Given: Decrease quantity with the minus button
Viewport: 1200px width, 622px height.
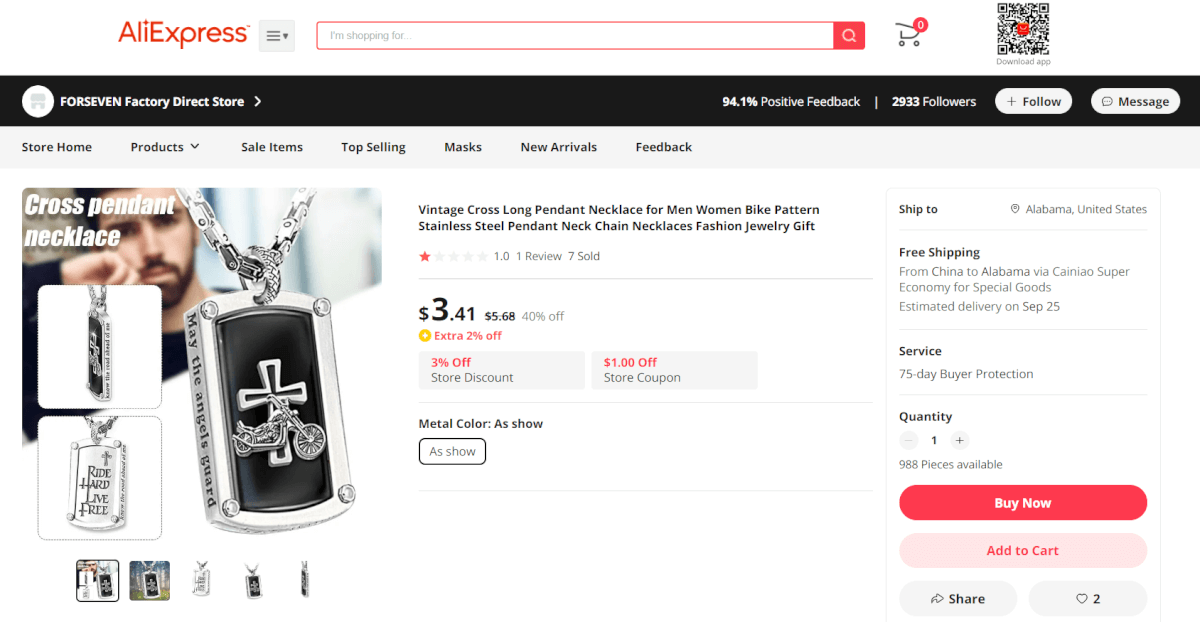Looking at the screenshot, I should [x=909, y=440].
